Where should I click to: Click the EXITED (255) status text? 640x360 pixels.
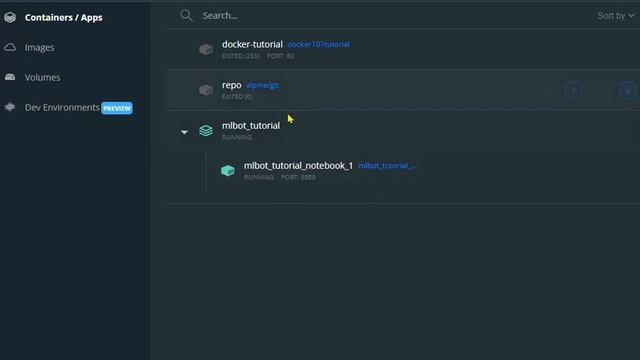241,56
